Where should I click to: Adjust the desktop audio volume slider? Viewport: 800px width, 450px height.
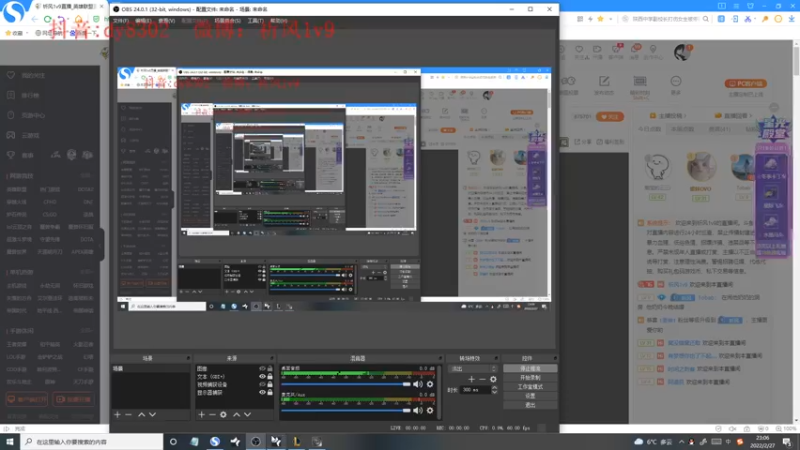(x=346, y=384)
